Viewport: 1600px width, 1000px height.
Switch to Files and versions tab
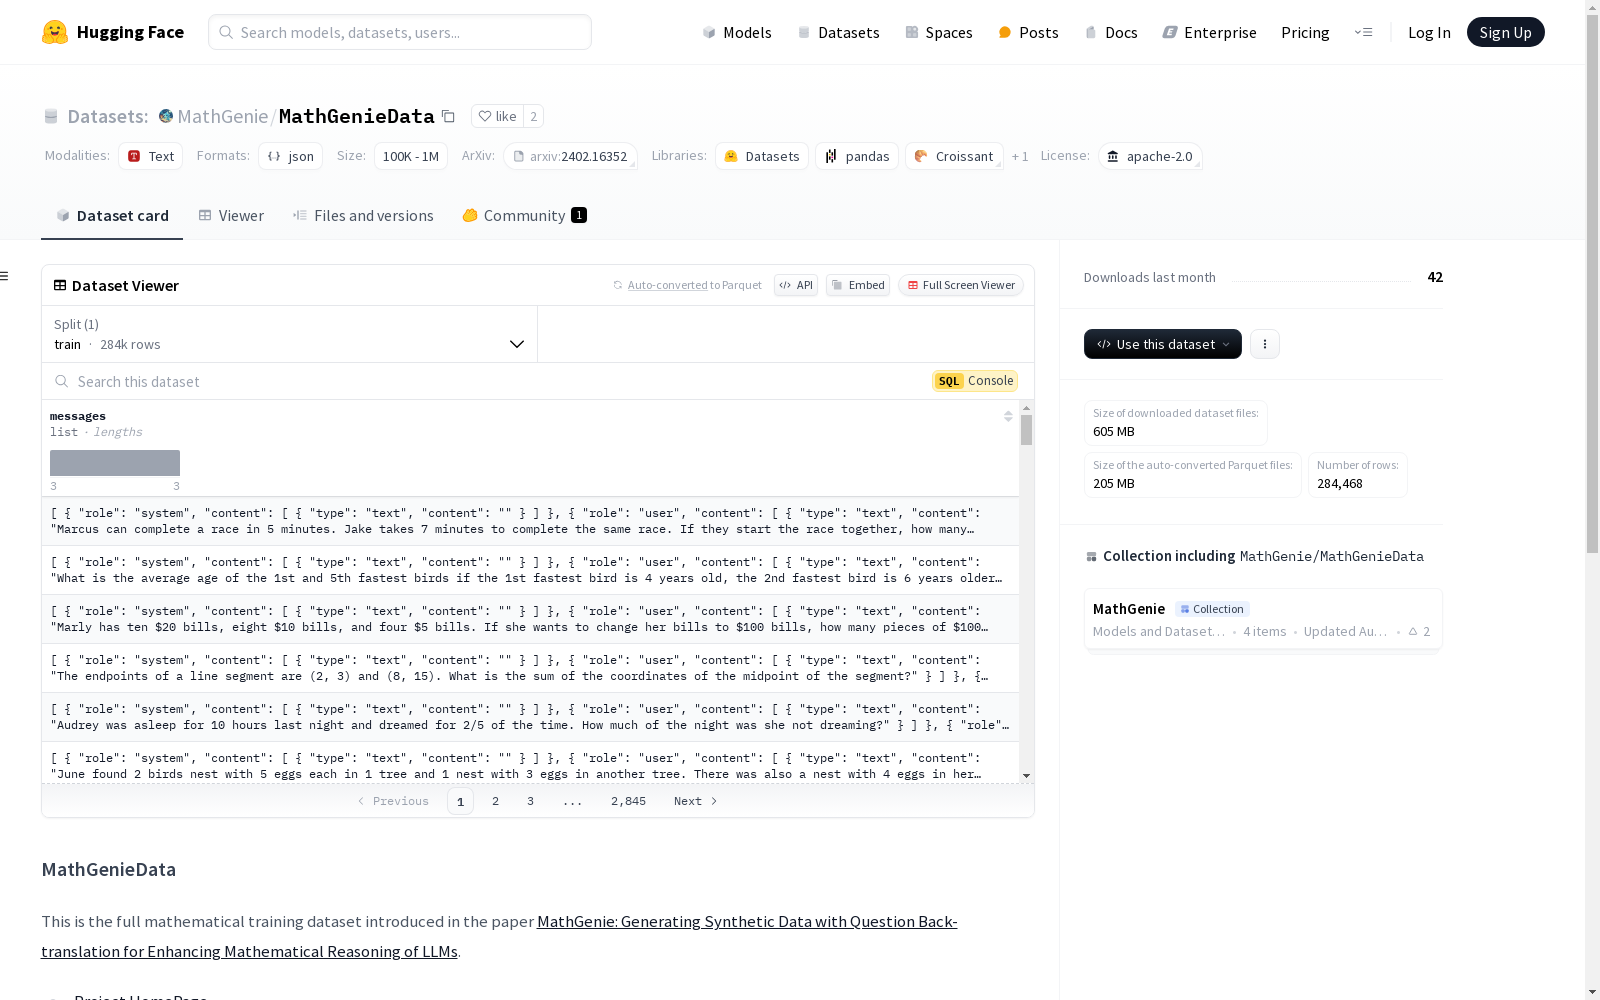[x=363, y=216]
